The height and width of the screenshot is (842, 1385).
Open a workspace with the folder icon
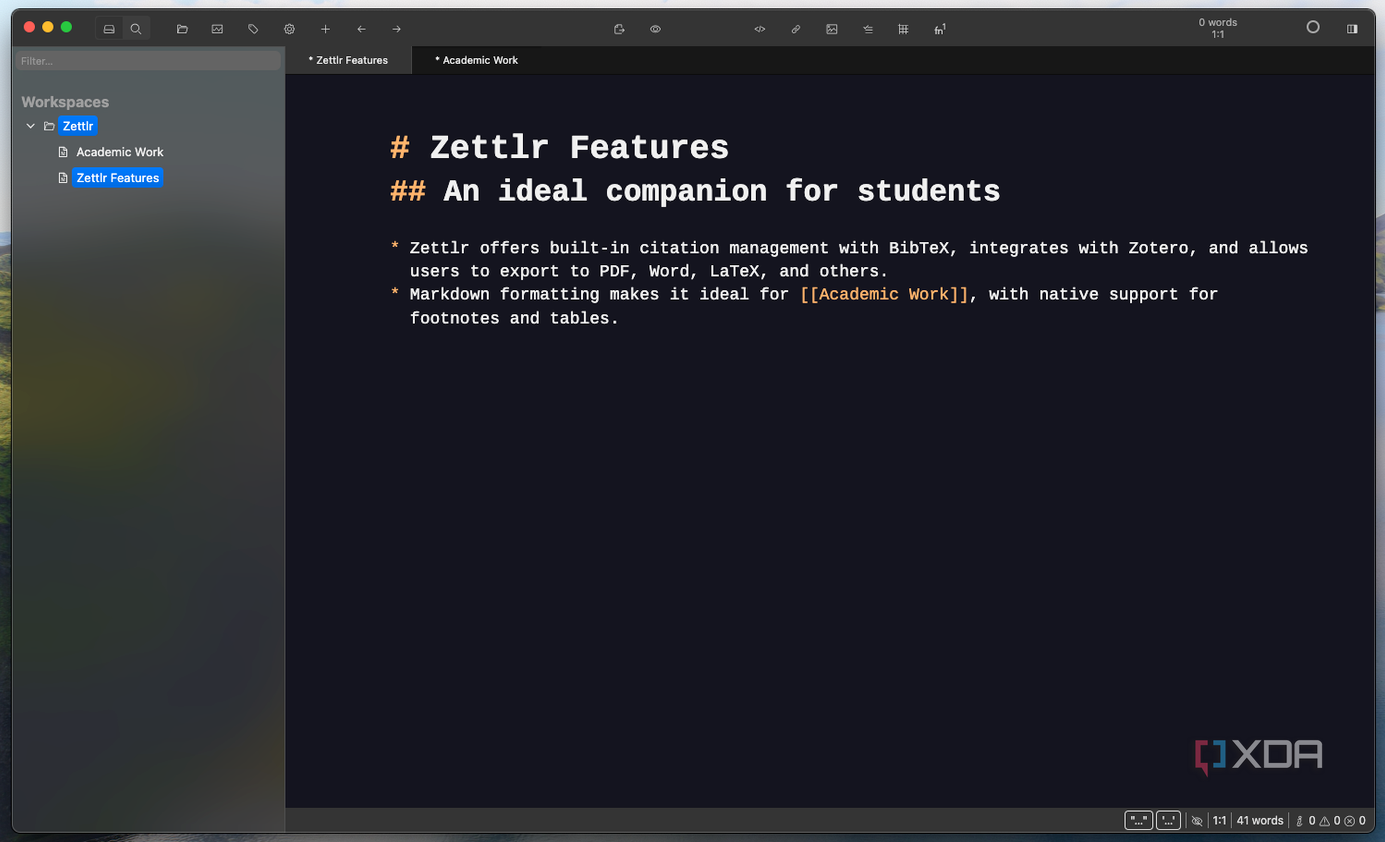pyautogui.click(x=182, y=29)
